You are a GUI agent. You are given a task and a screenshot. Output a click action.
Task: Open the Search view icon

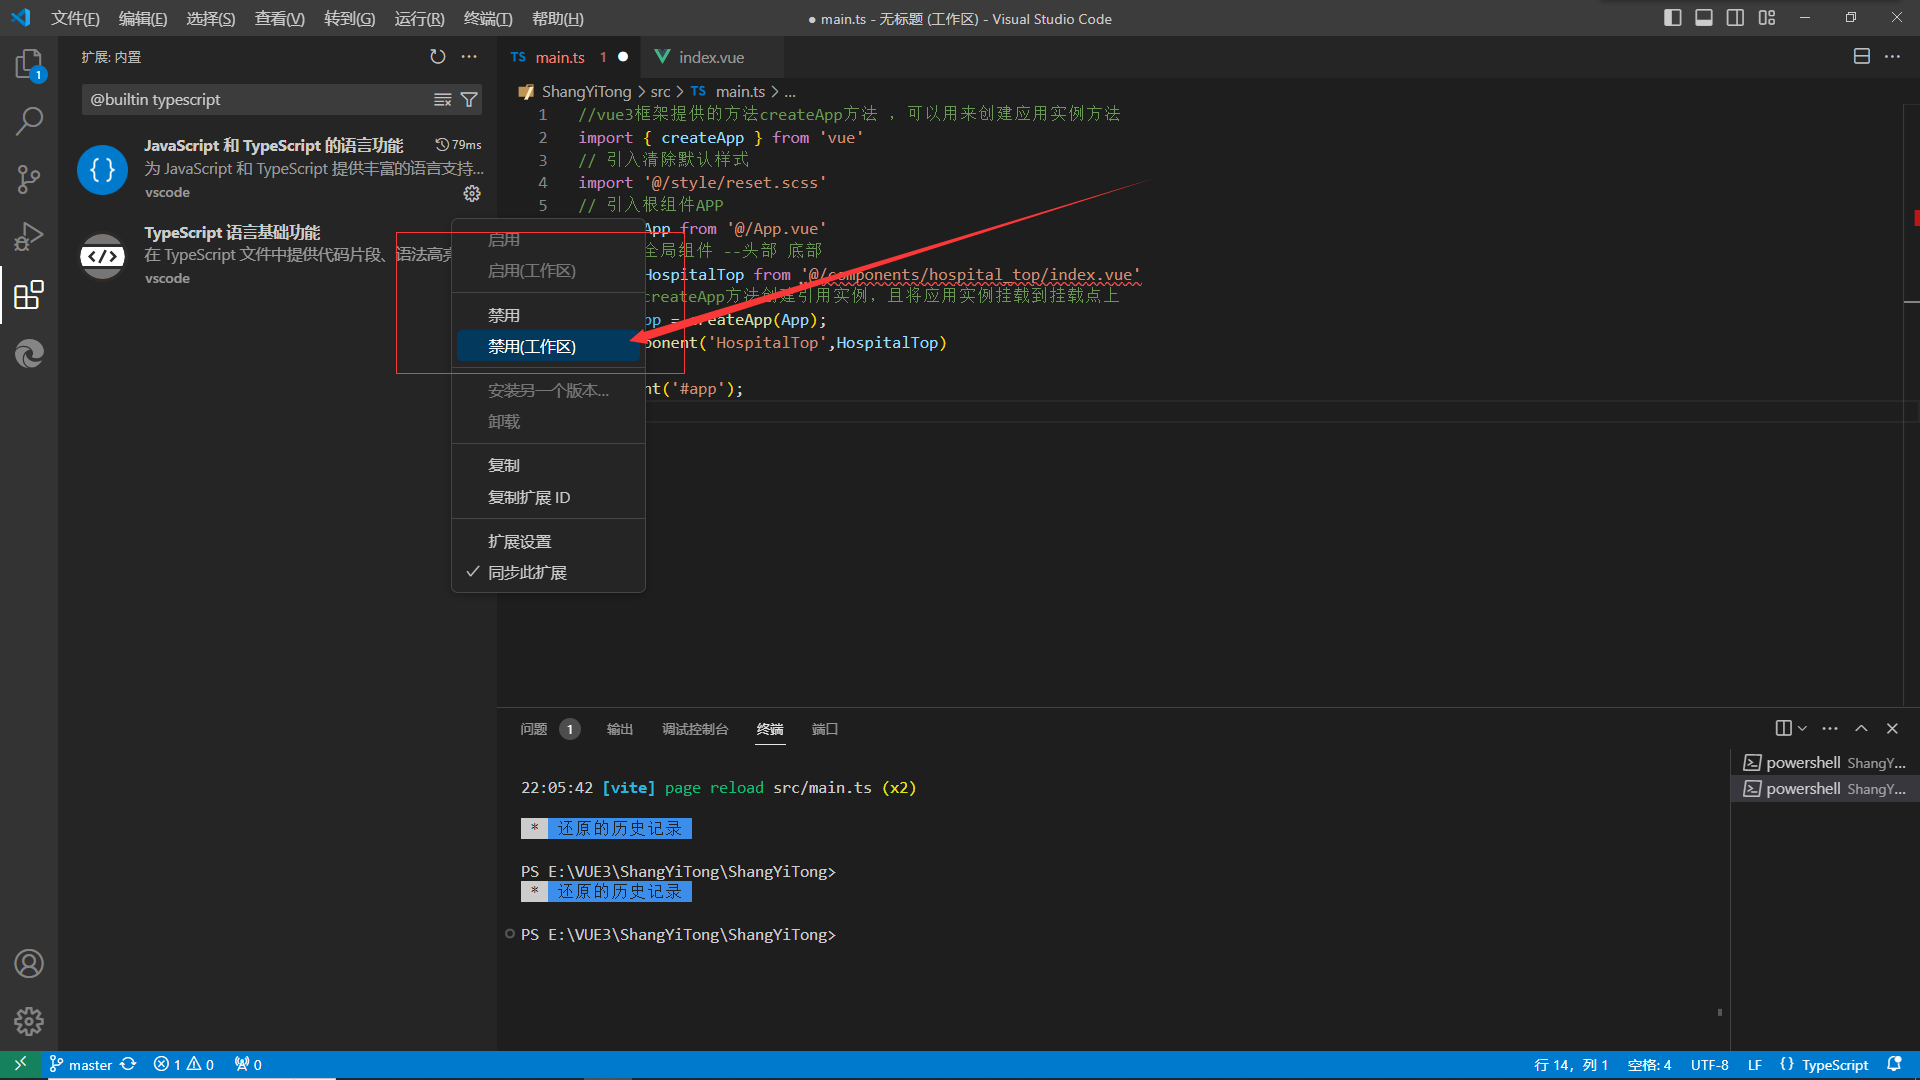(29, 122)
